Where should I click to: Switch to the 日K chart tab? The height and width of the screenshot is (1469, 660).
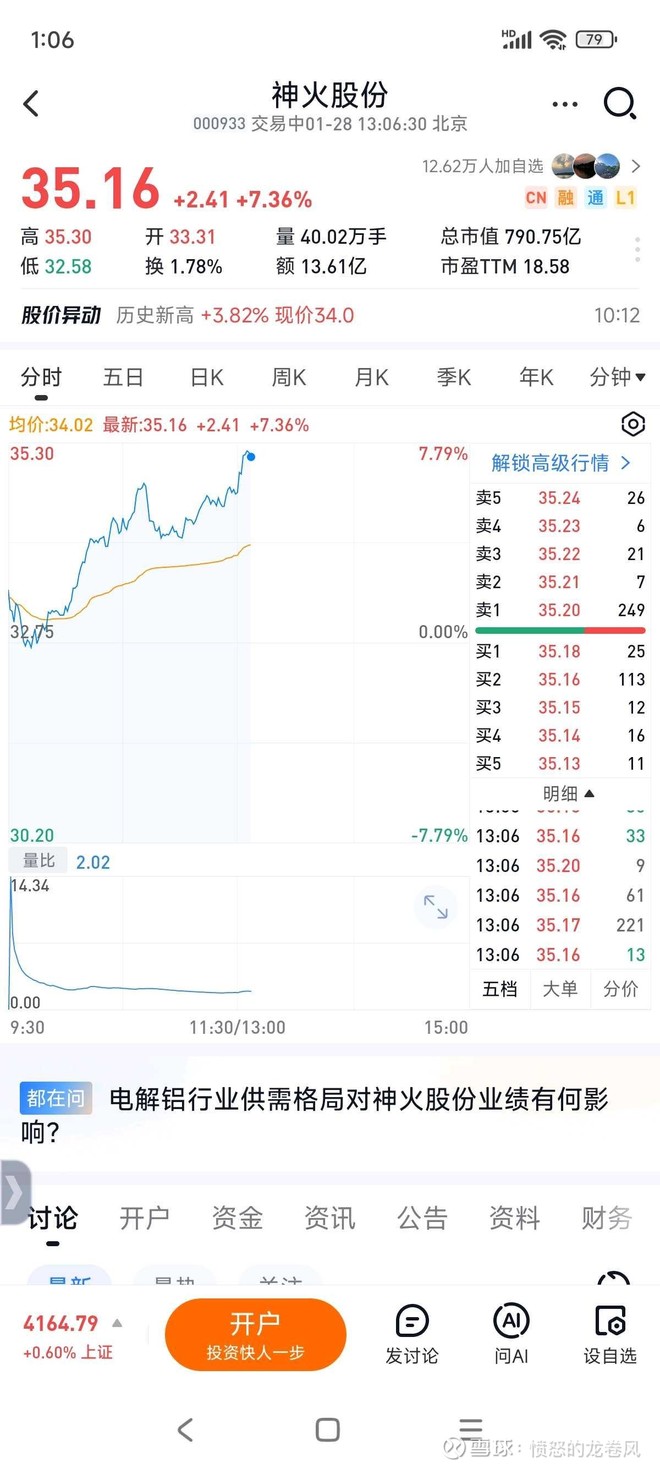tap(205, 377)
